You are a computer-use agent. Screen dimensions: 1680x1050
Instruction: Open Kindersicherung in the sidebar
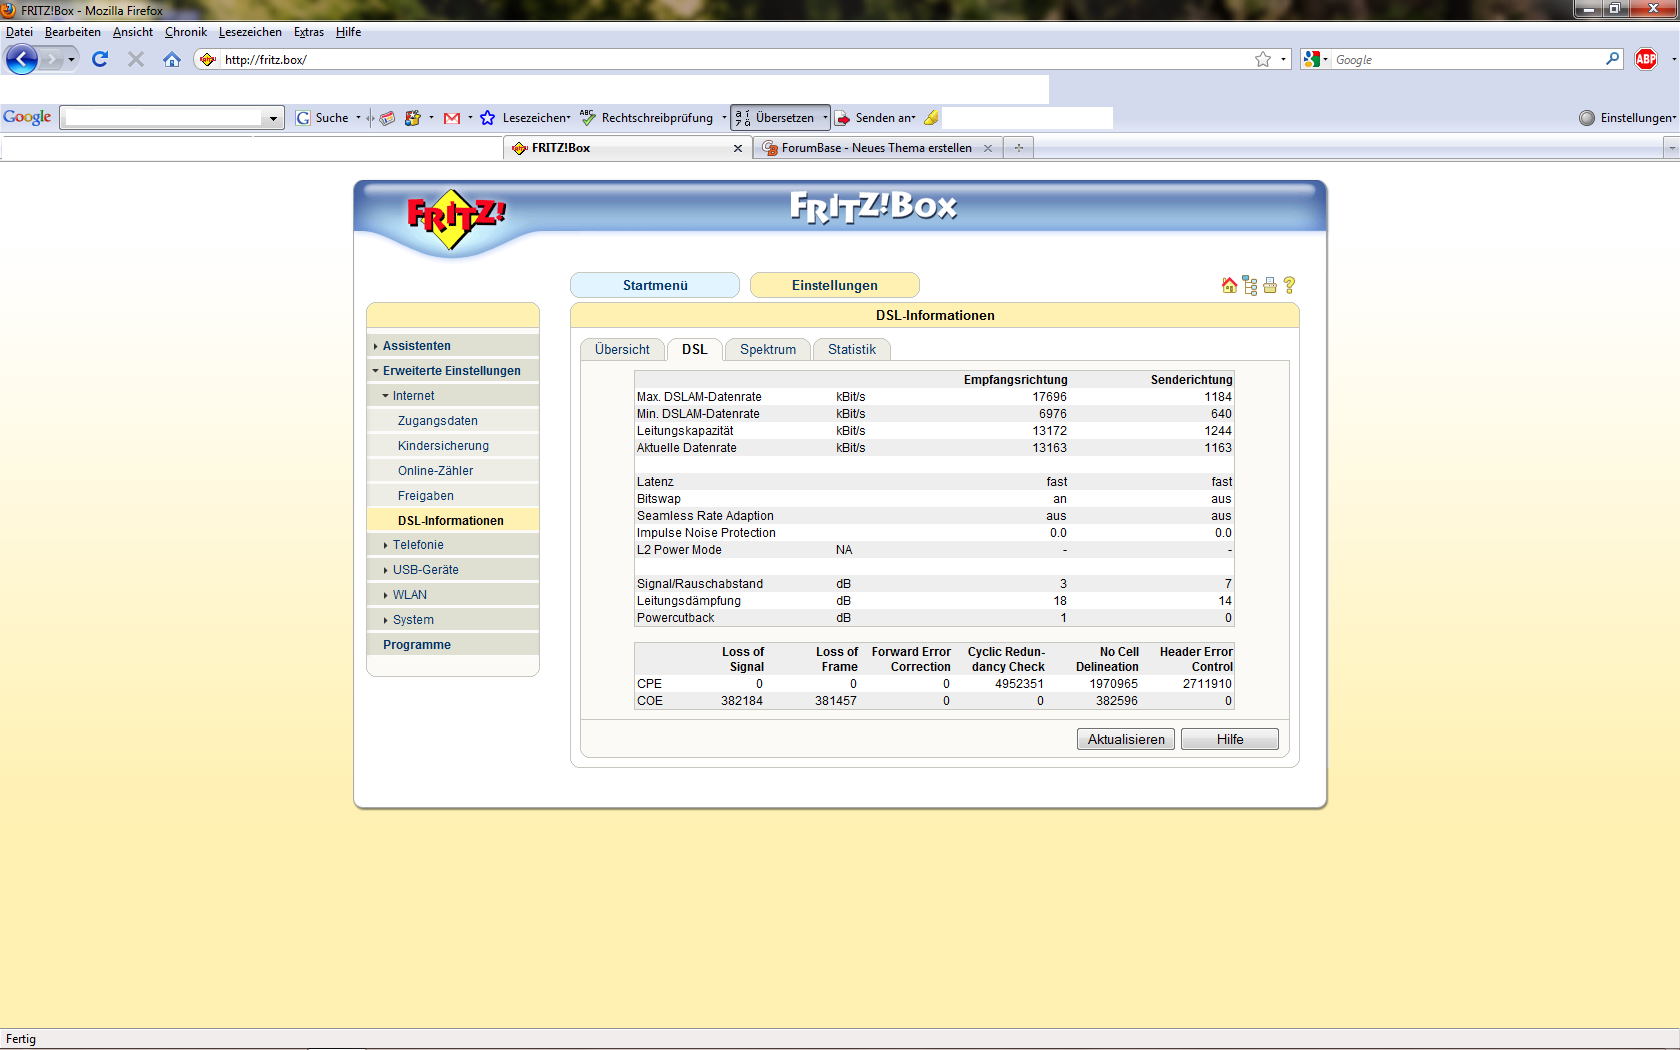[x=443, y=446]
